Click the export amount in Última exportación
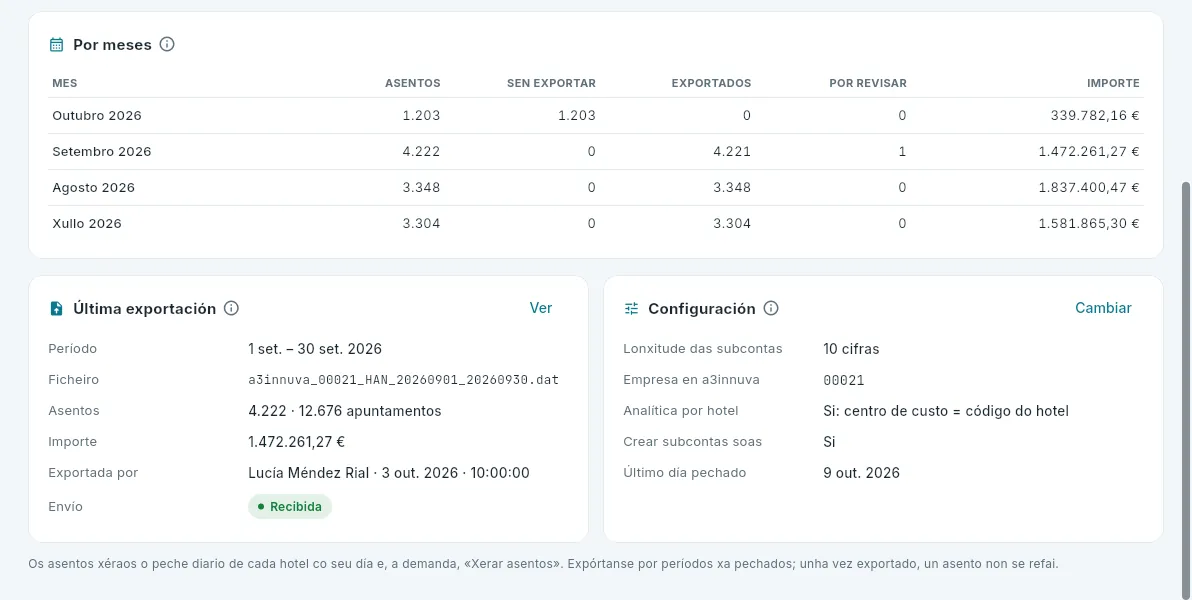 click(296, 442)
